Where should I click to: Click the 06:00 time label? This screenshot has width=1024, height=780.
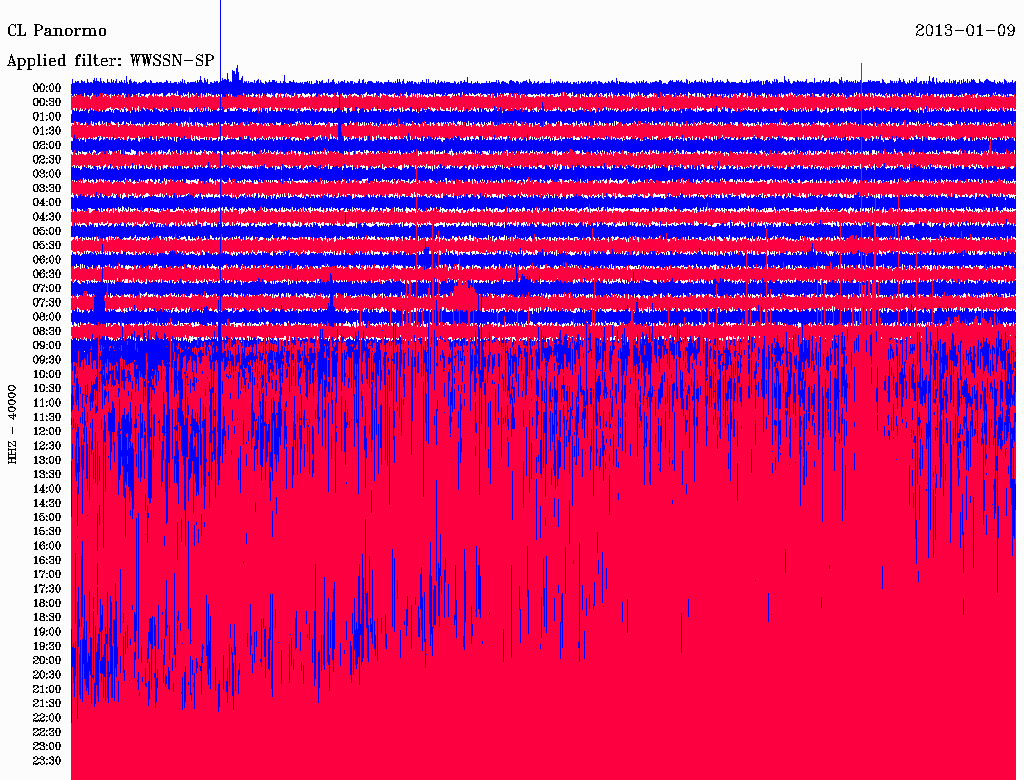pyautogui.click(x=47, y=260)
